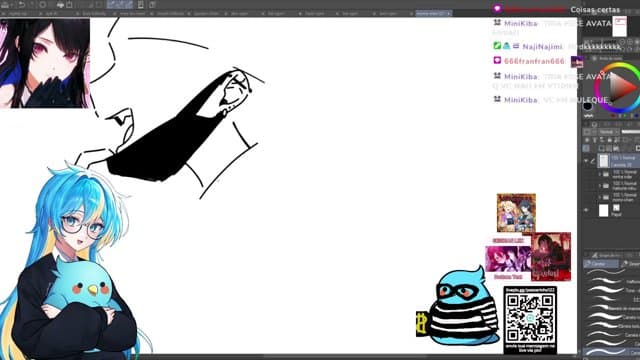Viewport: 640px width, 360px height.
Task: Select the black main drawing color swatch
Action: pyautogui.click(x=587, y=106)
